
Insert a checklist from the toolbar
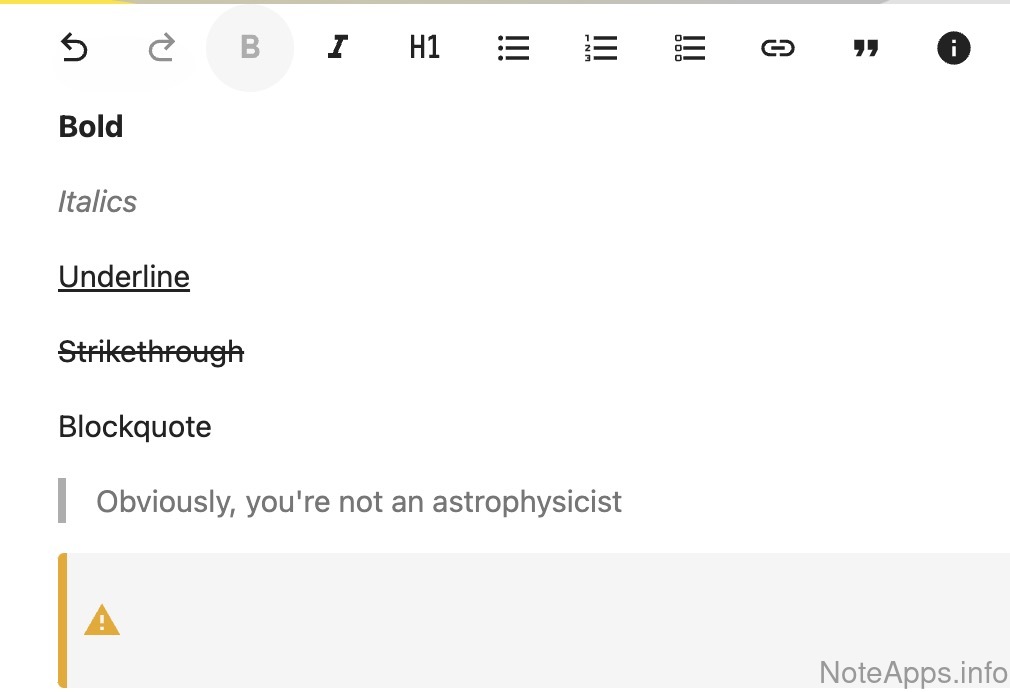pos(690,48)
